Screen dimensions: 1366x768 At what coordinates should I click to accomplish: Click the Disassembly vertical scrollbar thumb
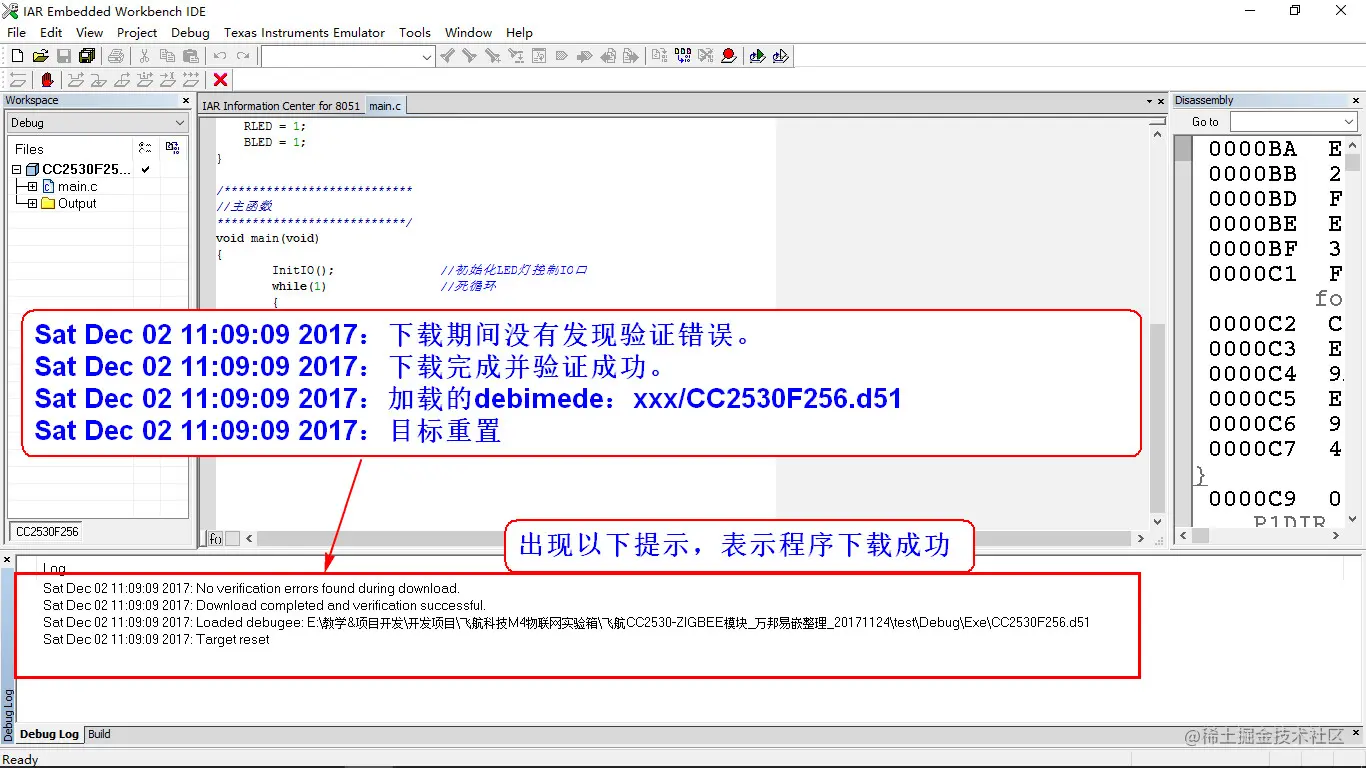(x=1352, y=163)
